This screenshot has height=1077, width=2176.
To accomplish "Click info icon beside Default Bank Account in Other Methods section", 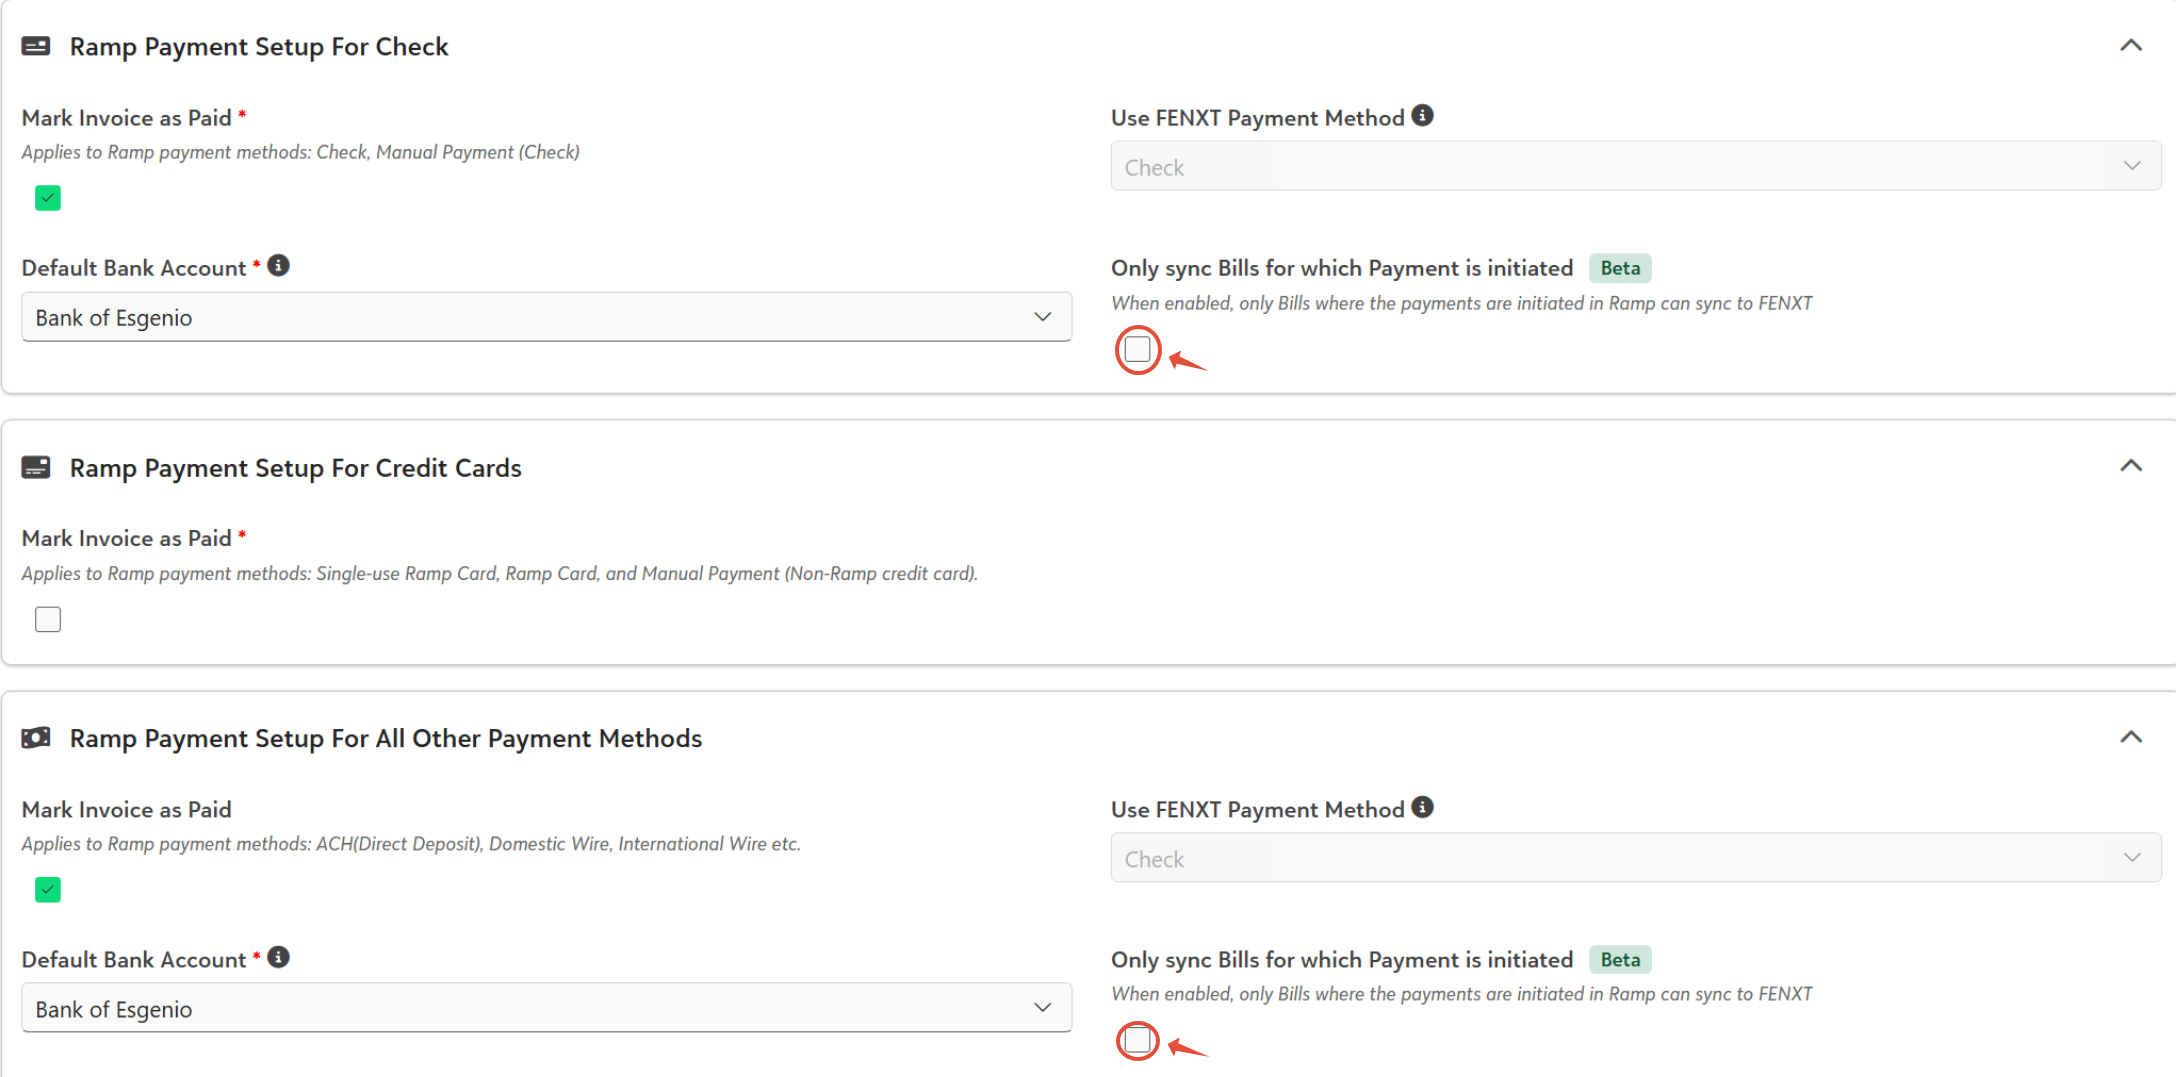I will (x=279, y=958).
